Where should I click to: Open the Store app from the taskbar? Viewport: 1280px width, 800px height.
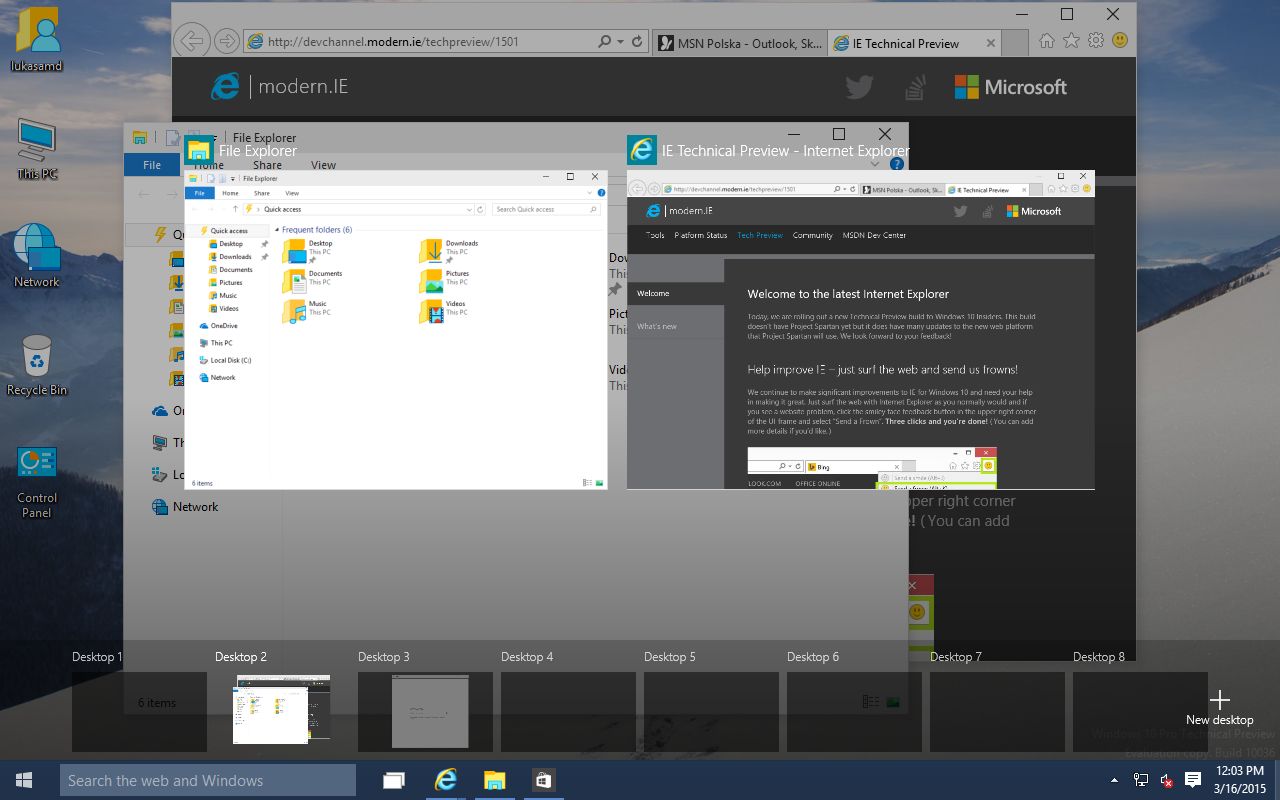coord(542,780)
